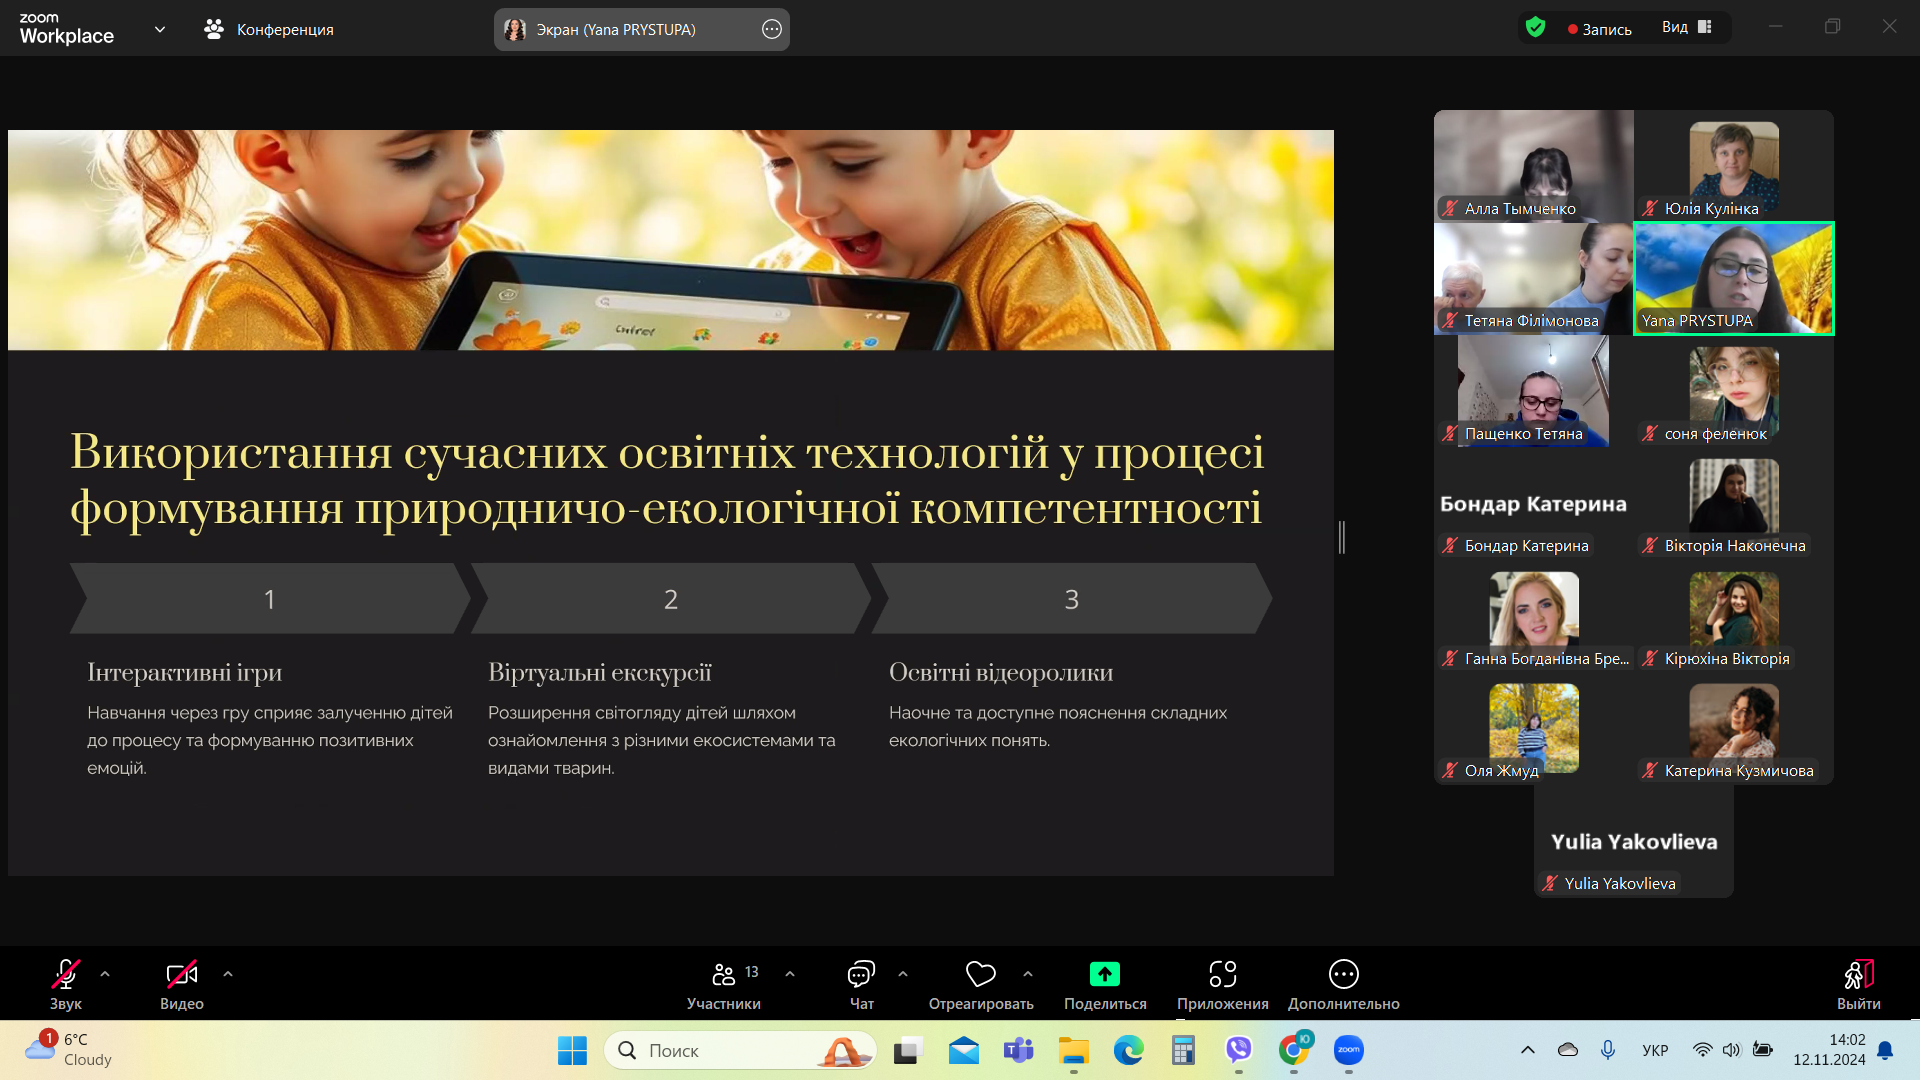Viewport: 1920px width, 1080px height.
Task: Open reactions with Отреагировать heart icon
Action: 981,984
